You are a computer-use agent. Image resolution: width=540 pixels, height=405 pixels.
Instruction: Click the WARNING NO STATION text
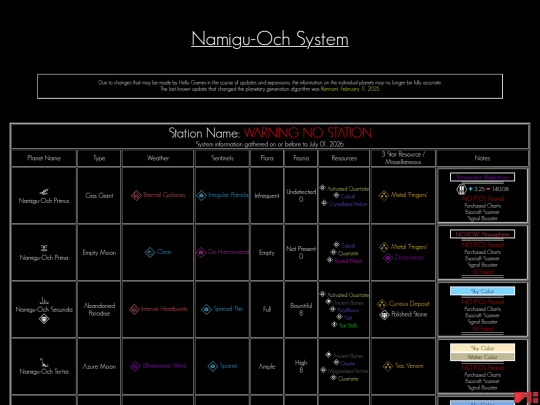(x=308, y=133)
